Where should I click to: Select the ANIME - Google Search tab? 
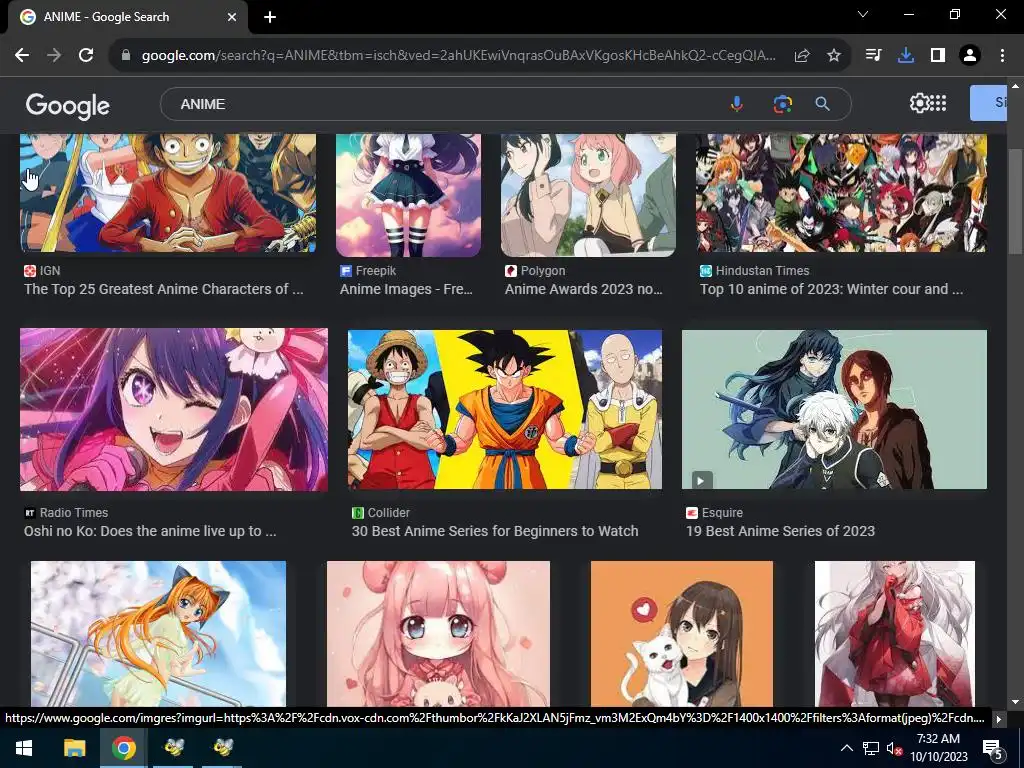tap(127, 17)
